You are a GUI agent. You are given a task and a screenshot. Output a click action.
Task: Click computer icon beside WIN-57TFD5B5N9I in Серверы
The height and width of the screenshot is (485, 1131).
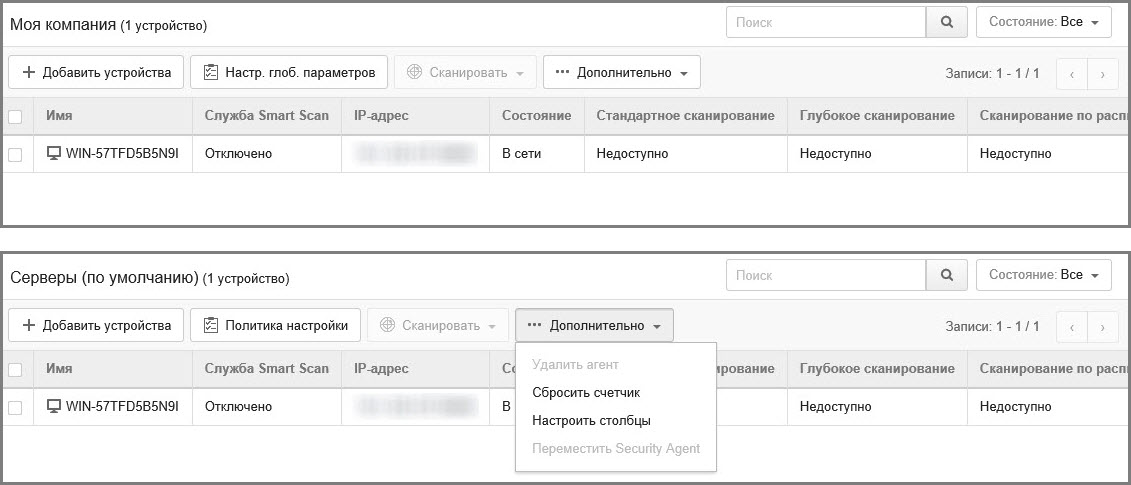[x=54, y=407]
